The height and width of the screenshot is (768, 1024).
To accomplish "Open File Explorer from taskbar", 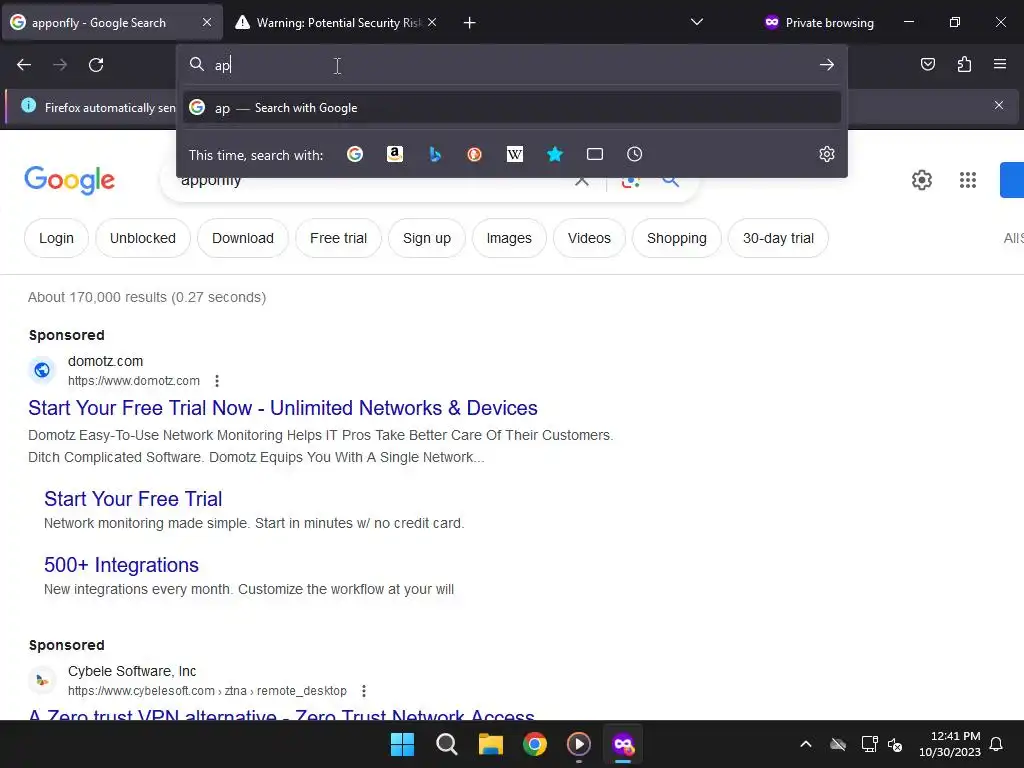I will [x=490, y=744].
